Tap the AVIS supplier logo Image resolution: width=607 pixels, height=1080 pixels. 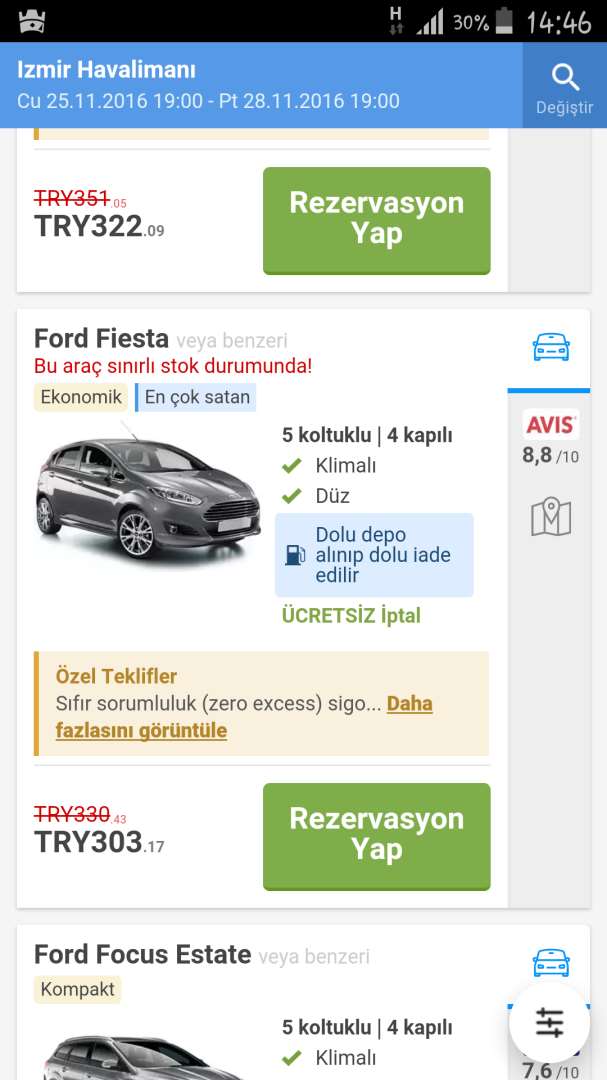[x=551, y=425]
